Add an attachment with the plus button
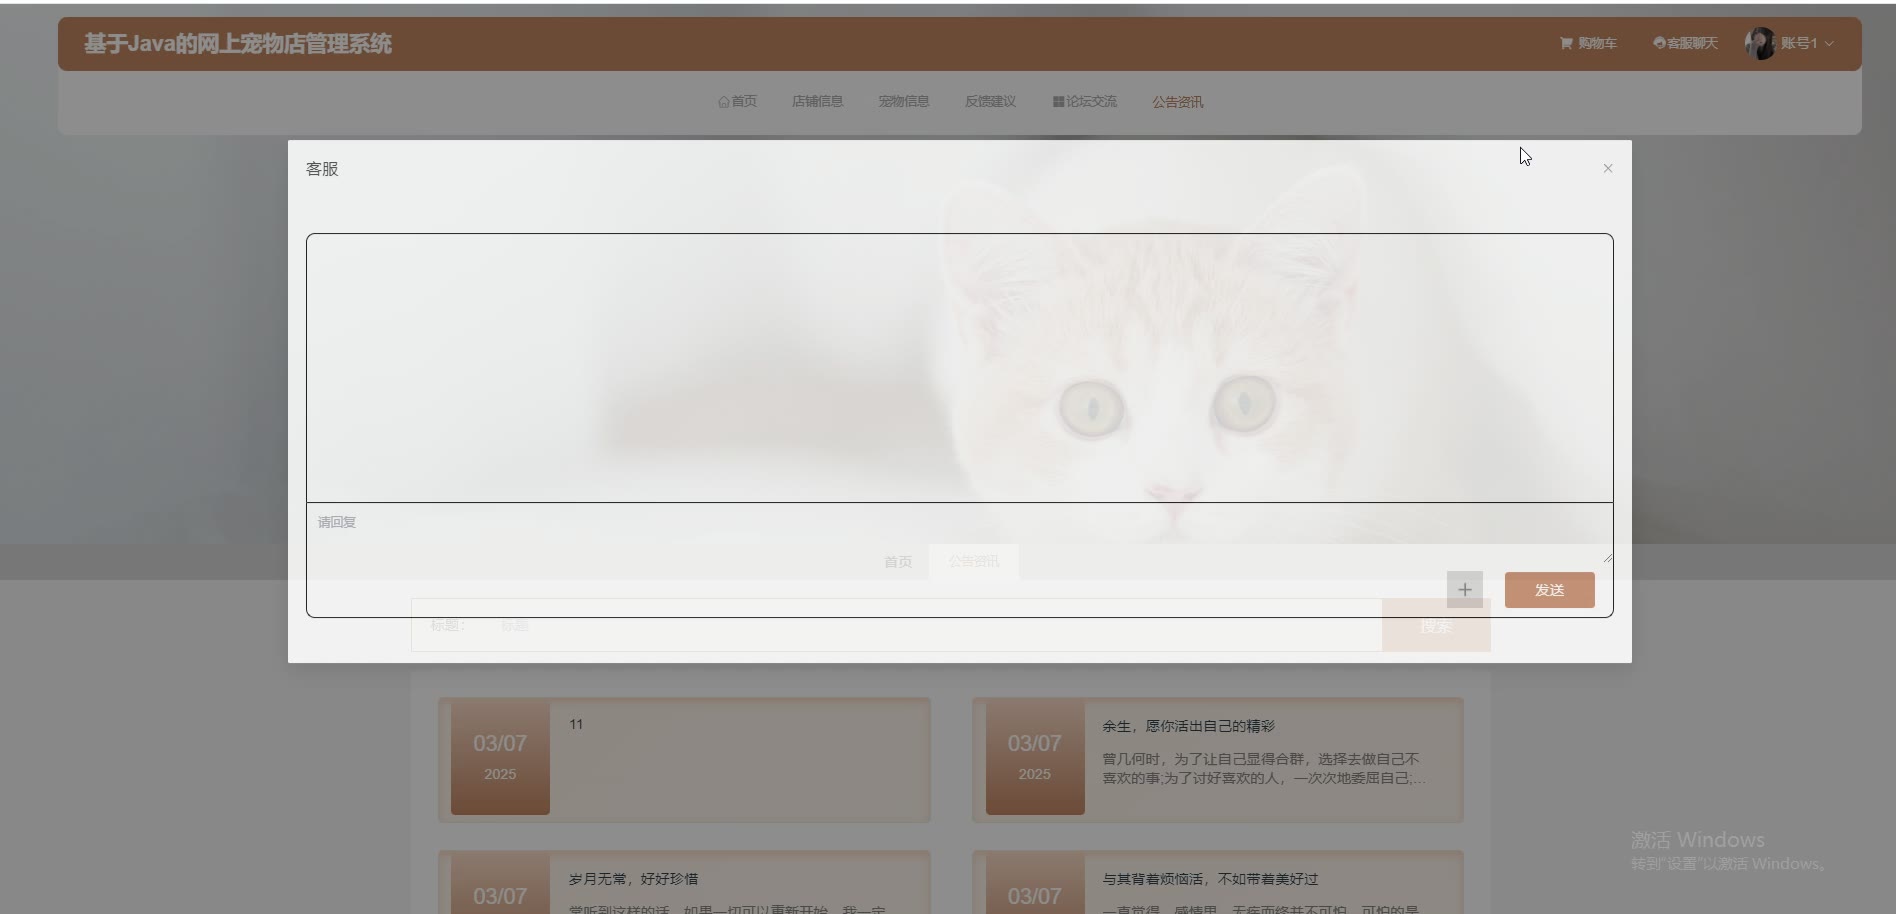Screen dimensions: 1896x914 point(1465,590)
